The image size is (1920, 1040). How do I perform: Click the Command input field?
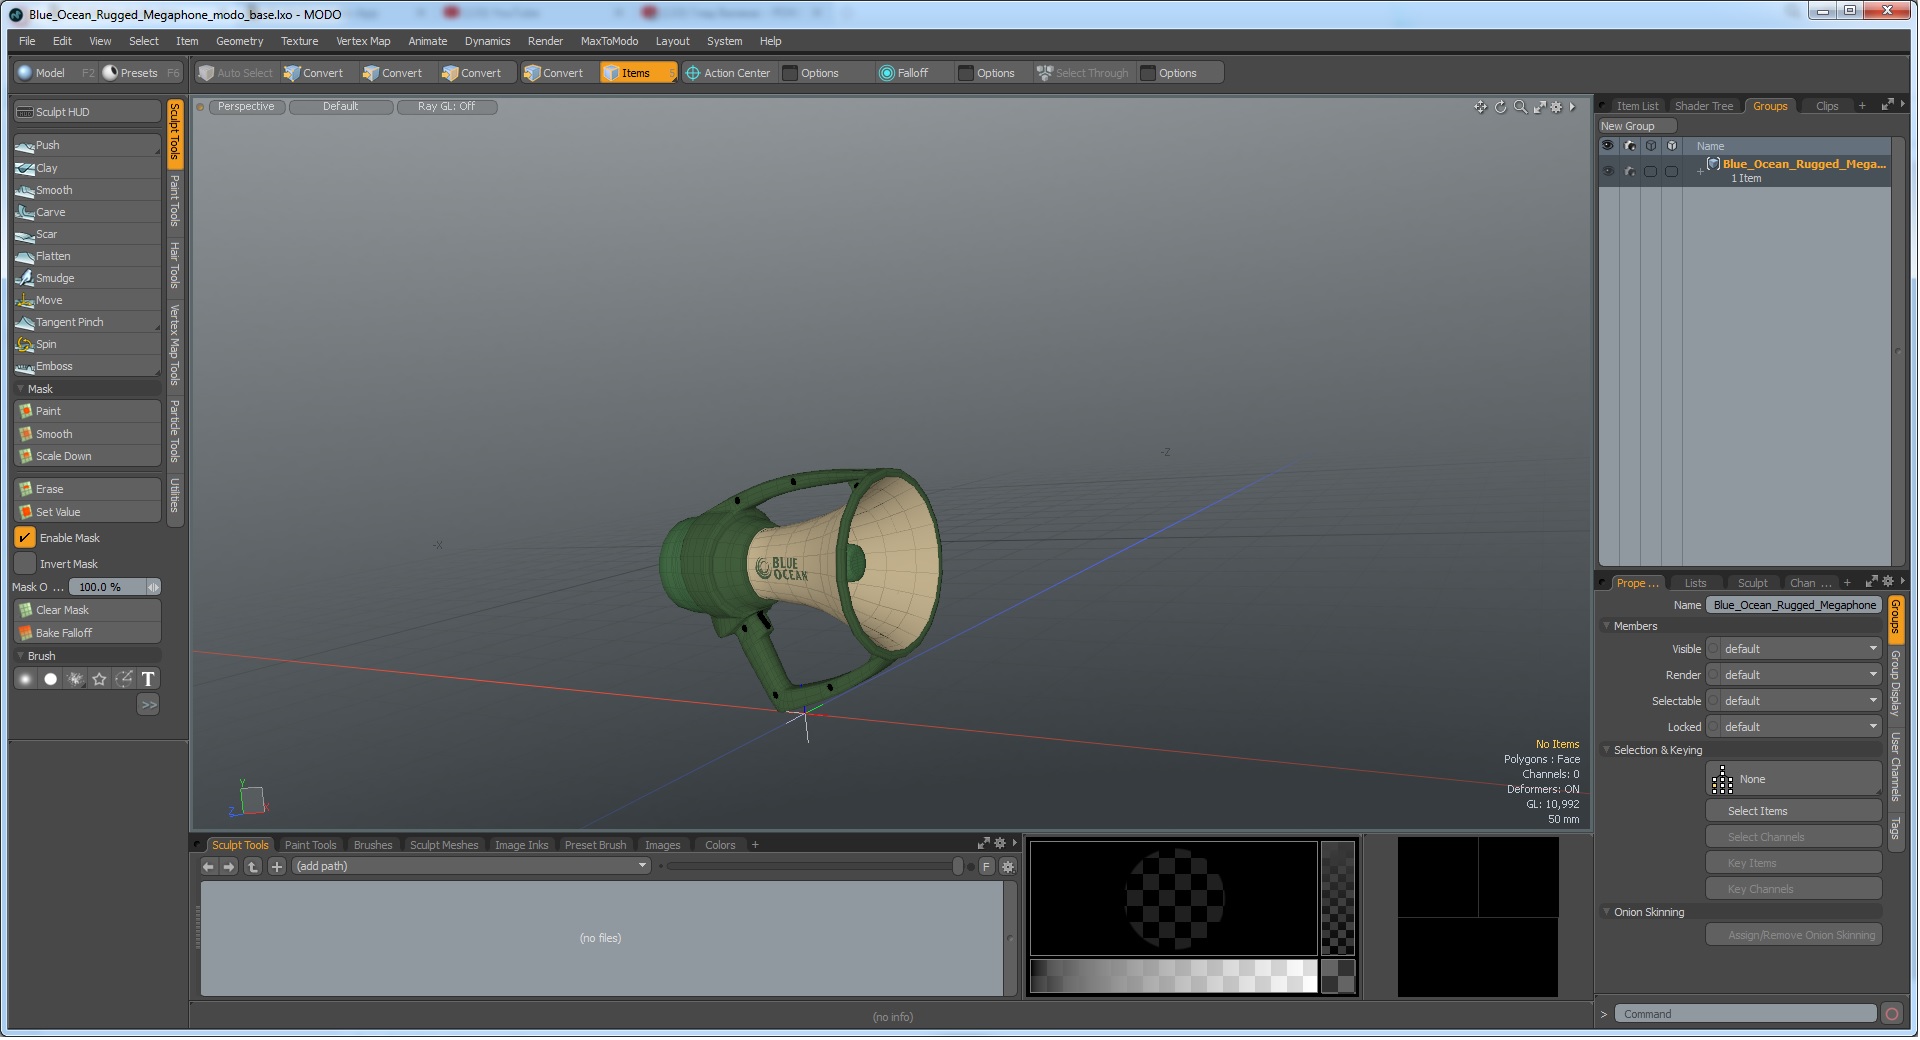coord(1745,1014)
